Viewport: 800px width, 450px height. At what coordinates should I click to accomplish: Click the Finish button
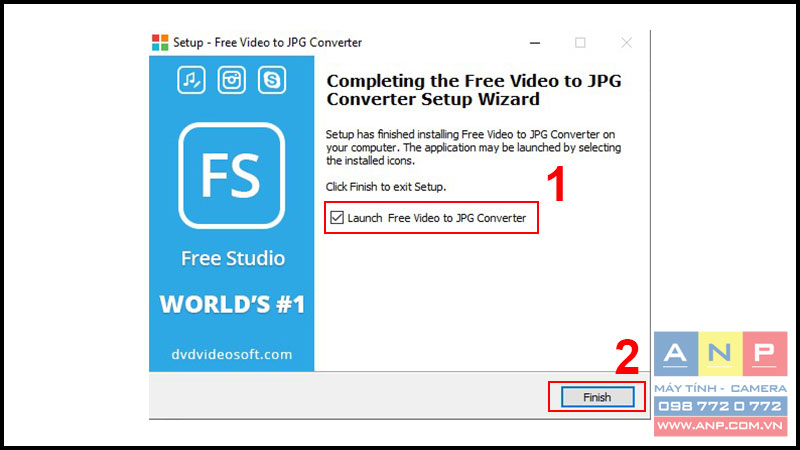597,397
